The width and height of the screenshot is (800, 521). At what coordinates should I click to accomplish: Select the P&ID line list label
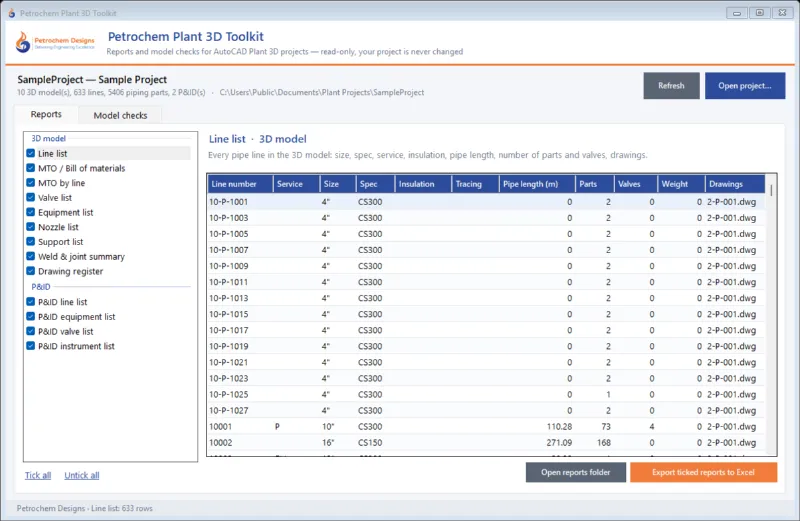(62, 302)
